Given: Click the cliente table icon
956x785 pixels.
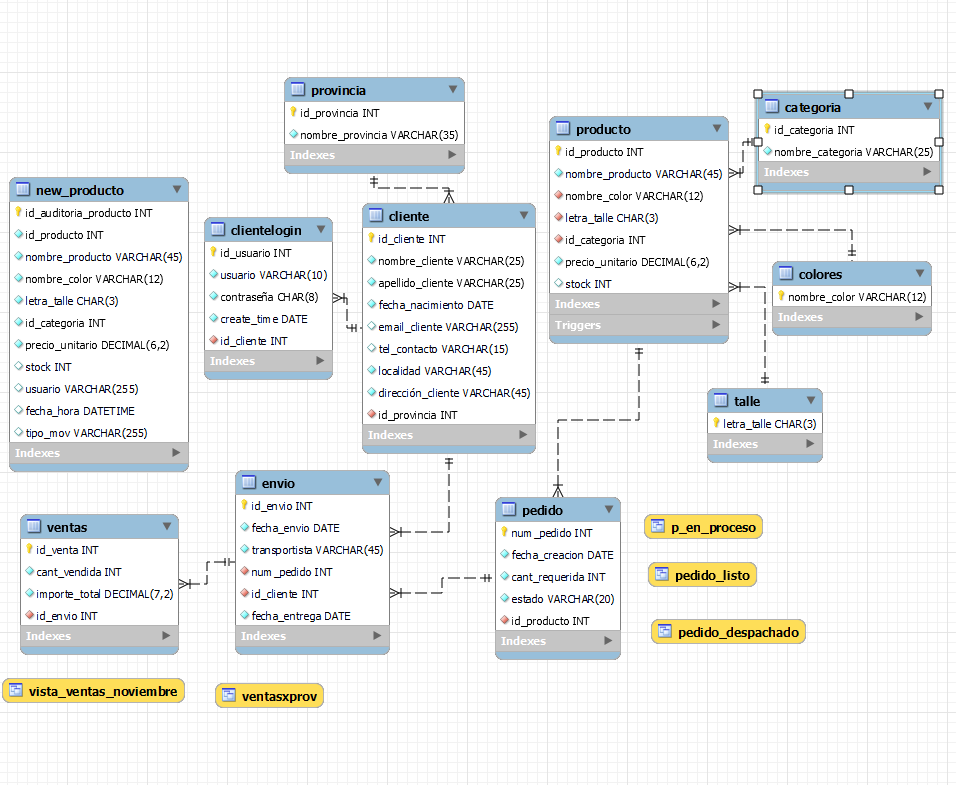Looking at the screenshot, I should [x=376, y=216].
